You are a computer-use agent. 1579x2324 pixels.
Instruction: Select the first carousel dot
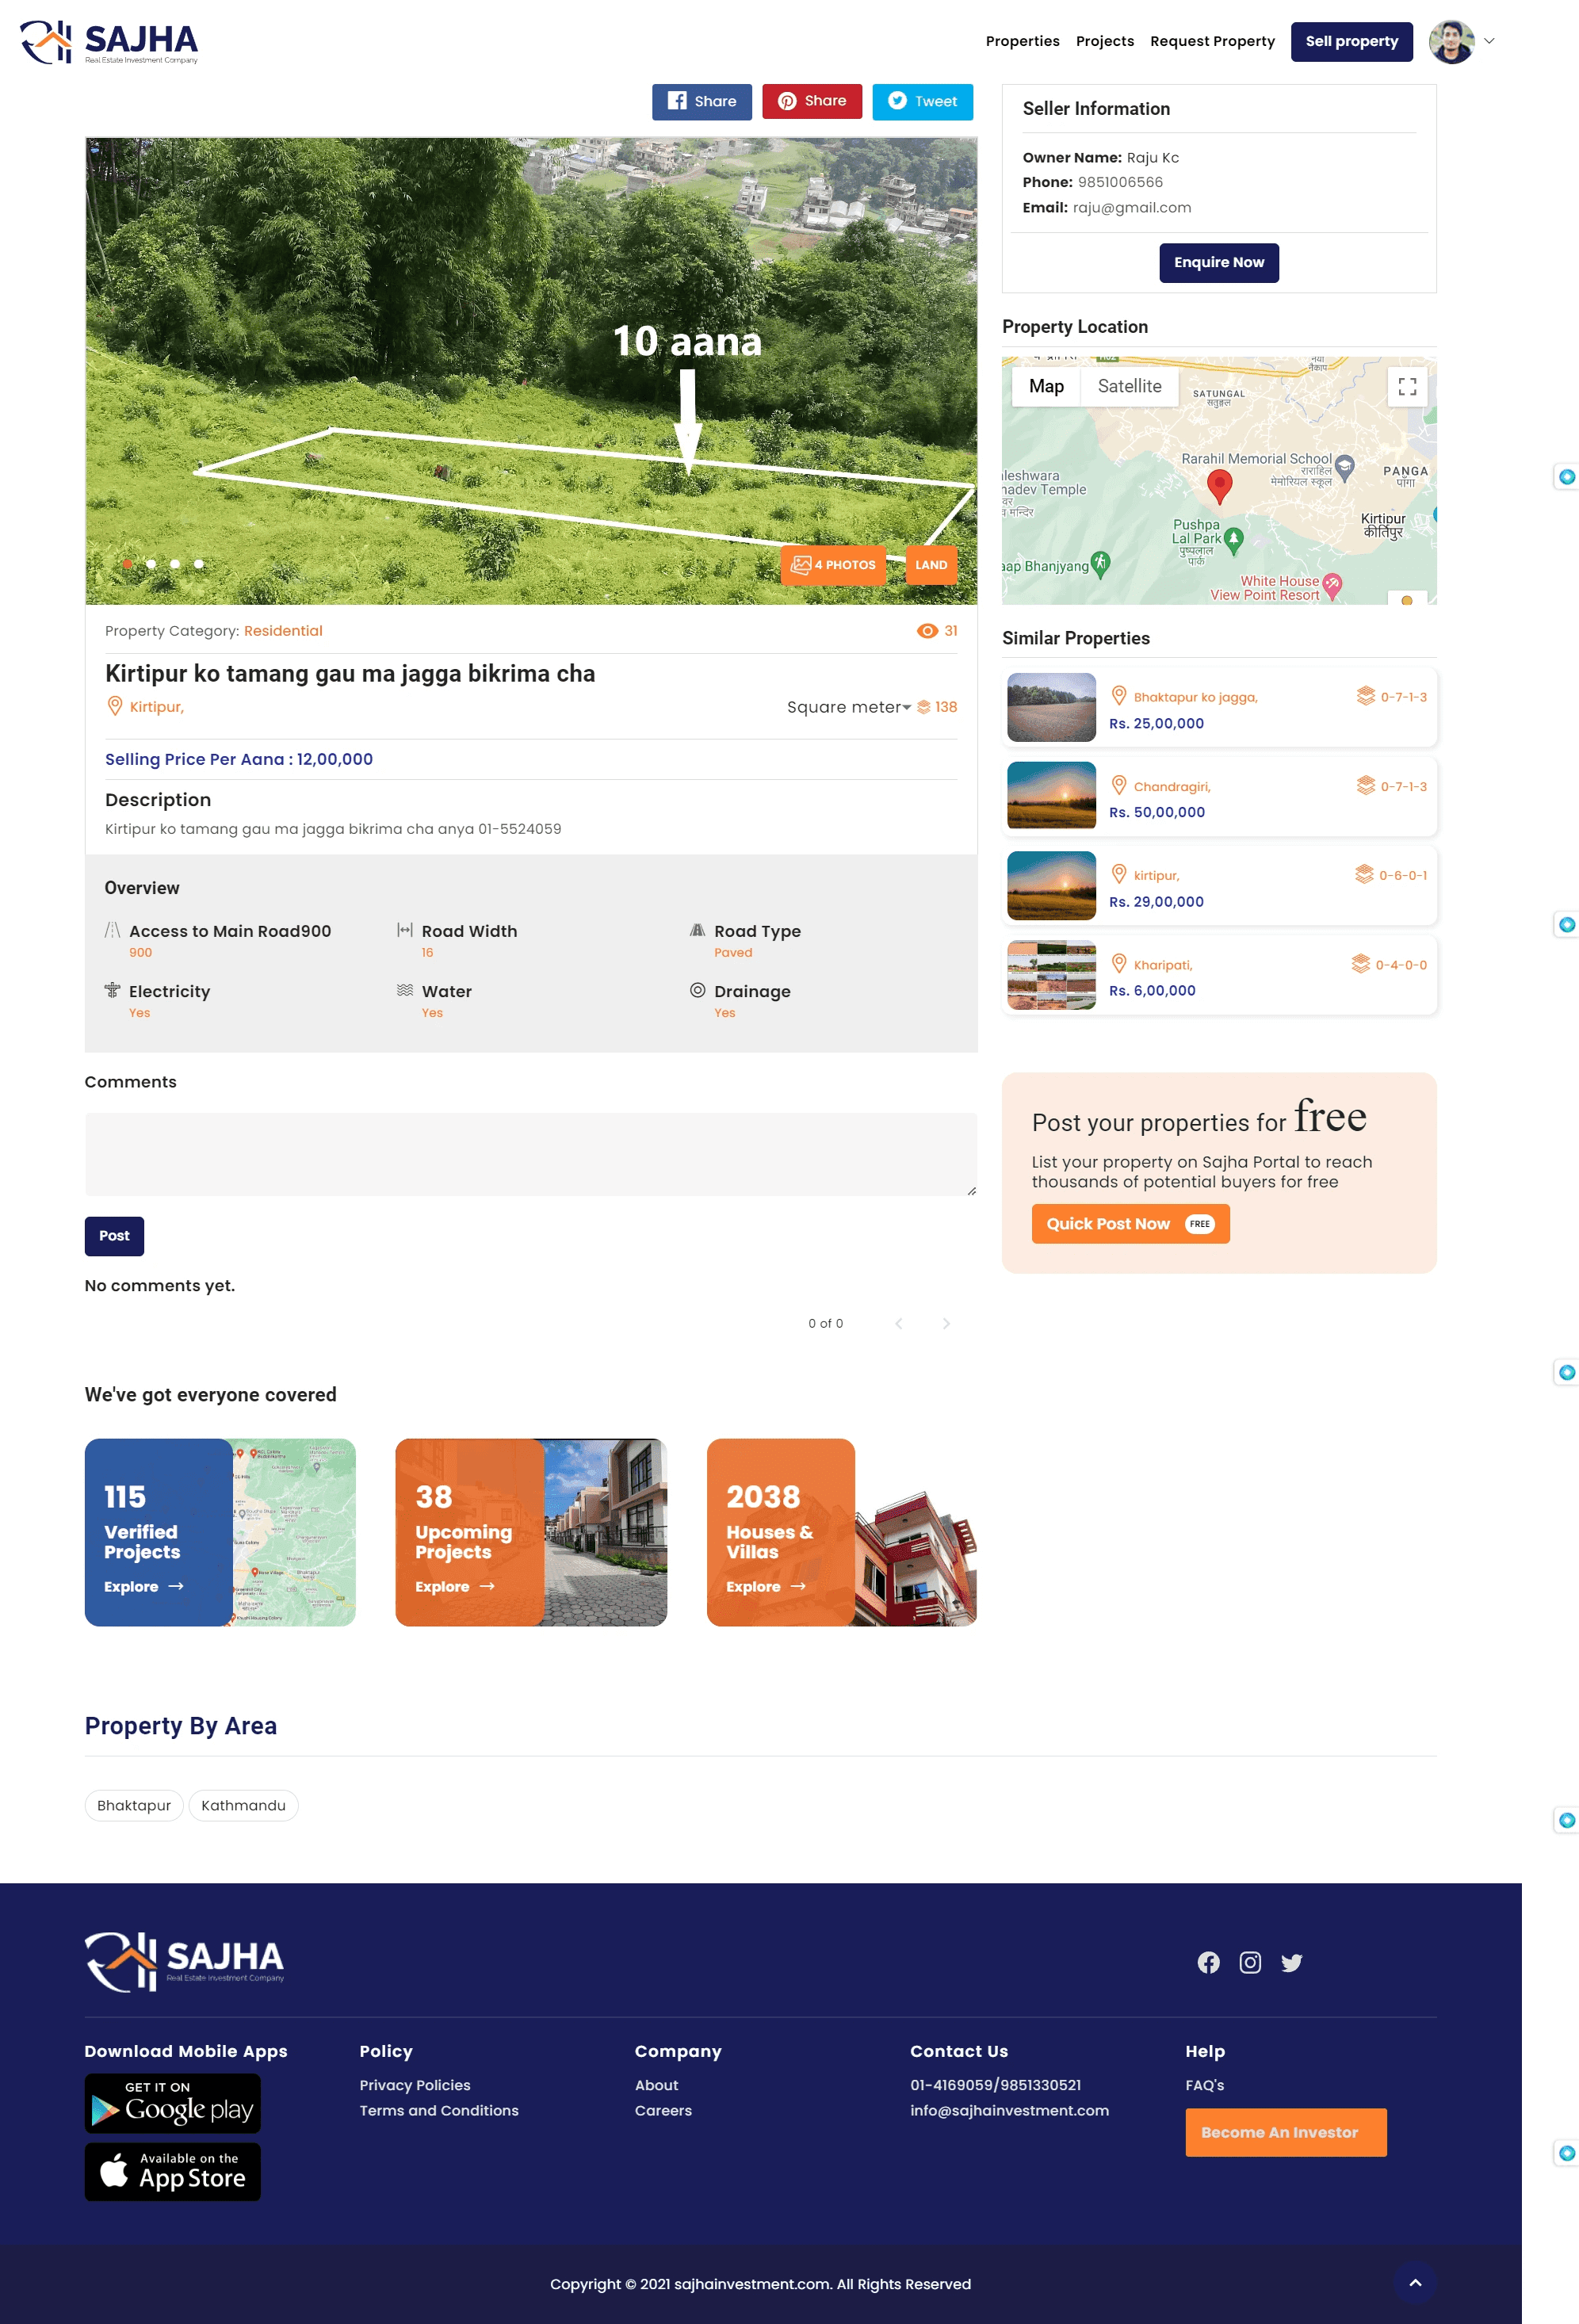click(x=127, y=564)
